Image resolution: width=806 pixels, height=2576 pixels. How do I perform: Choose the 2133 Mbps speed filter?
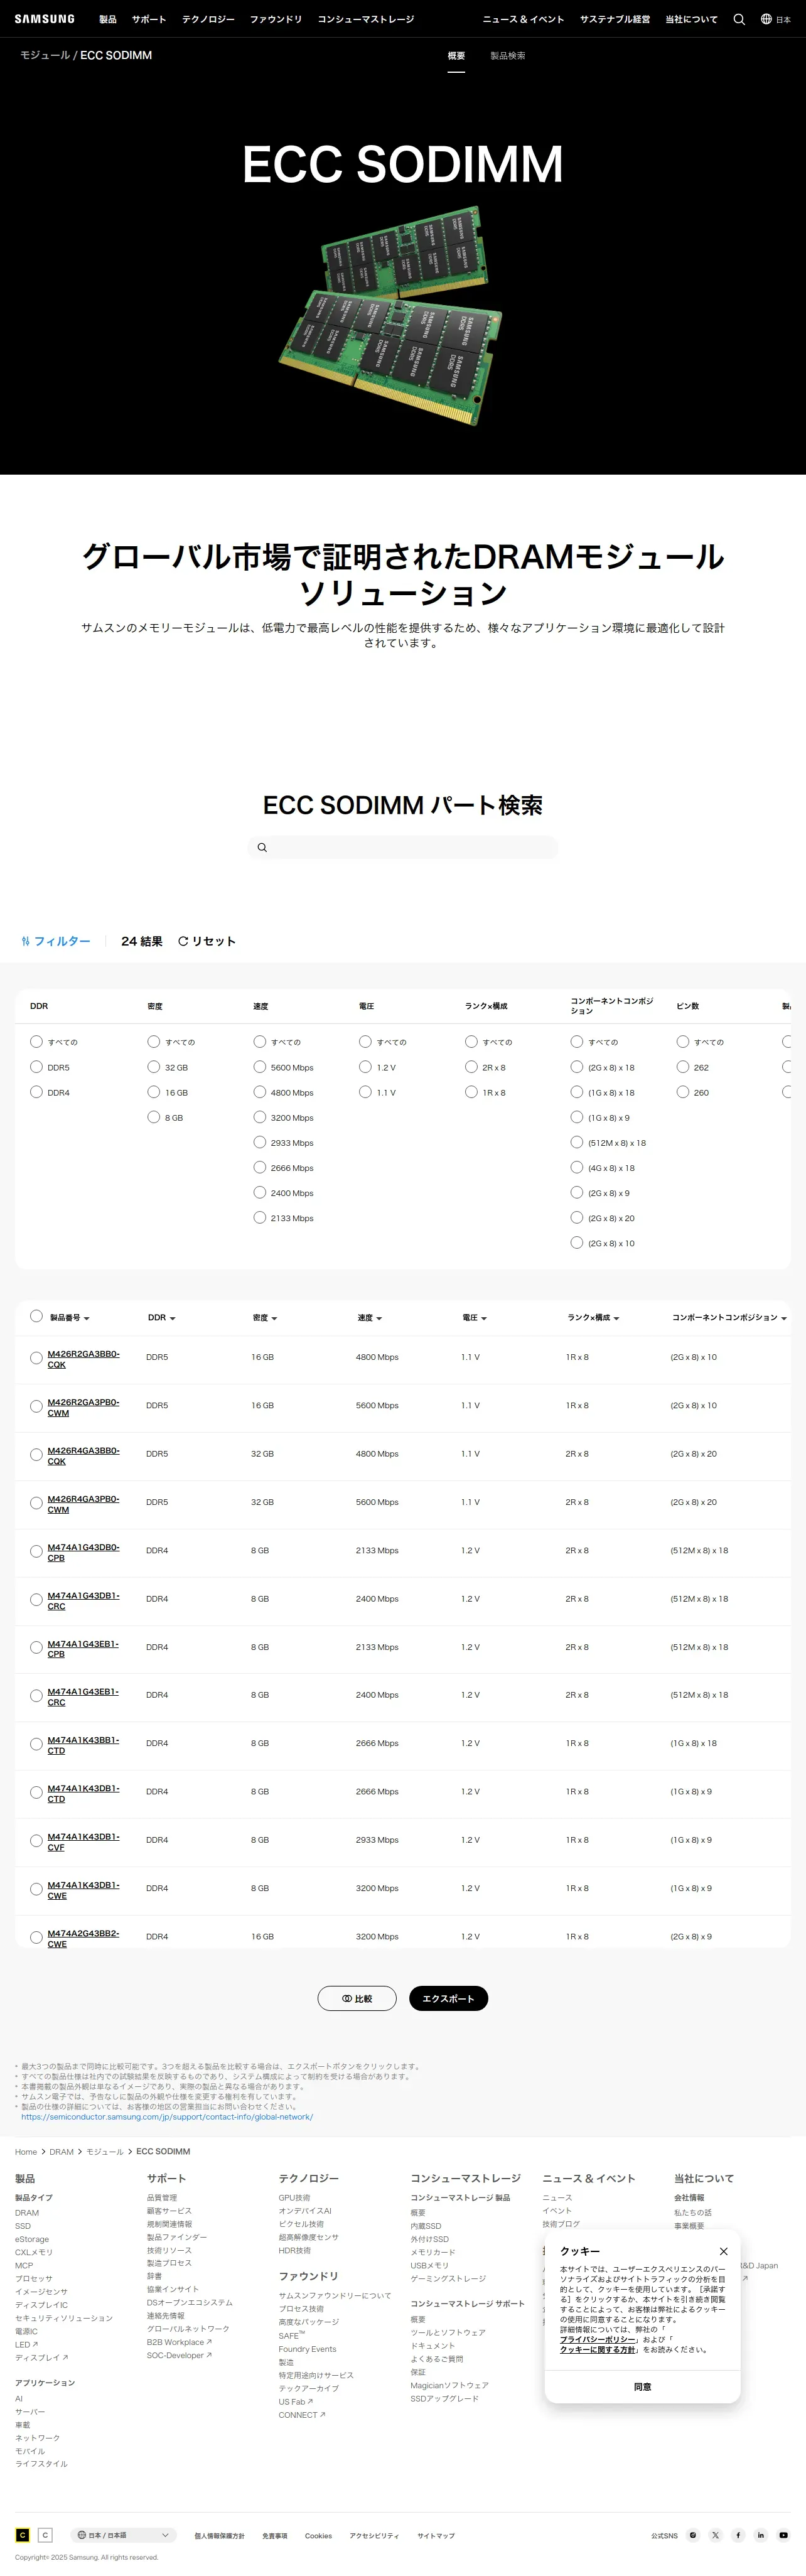pos(259,1217)
